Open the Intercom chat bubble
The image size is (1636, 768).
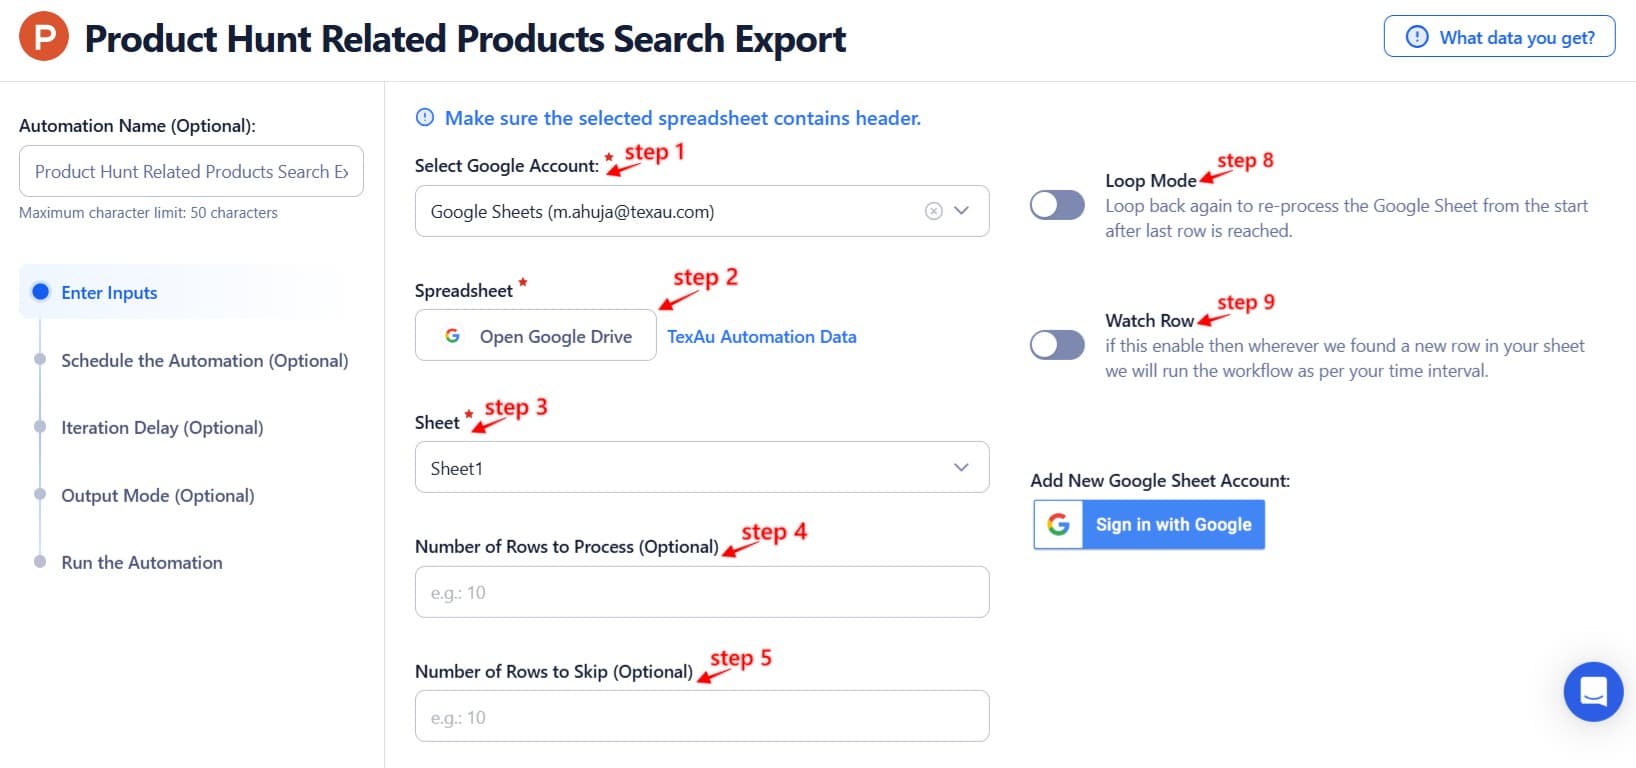(x=1592, y=691)
